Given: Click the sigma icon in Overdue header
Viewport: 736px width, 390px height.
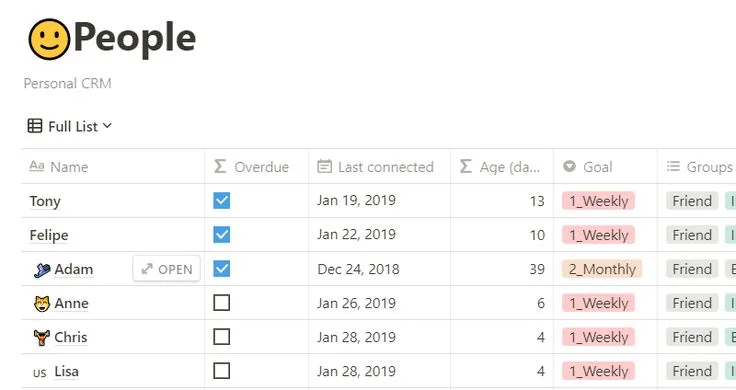Looking at the screenshot, I should coord(220,166).
